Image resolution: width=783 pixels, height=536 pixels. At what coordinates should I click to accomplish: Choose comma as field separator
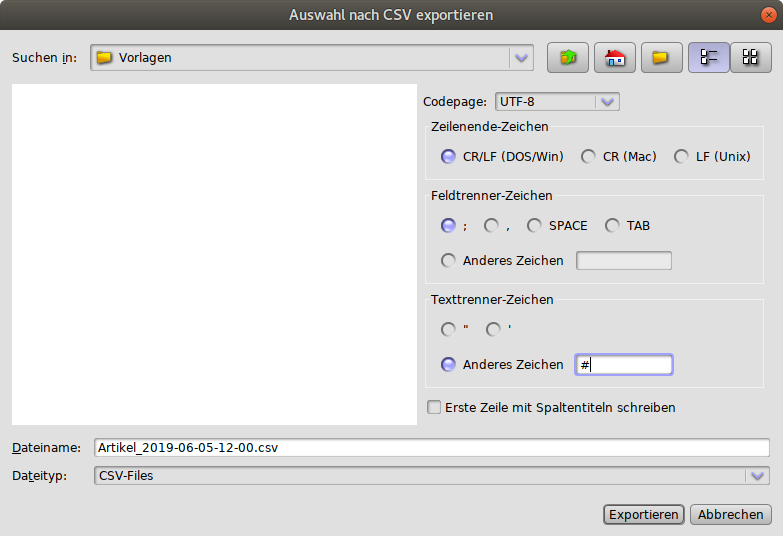(491, 226)
